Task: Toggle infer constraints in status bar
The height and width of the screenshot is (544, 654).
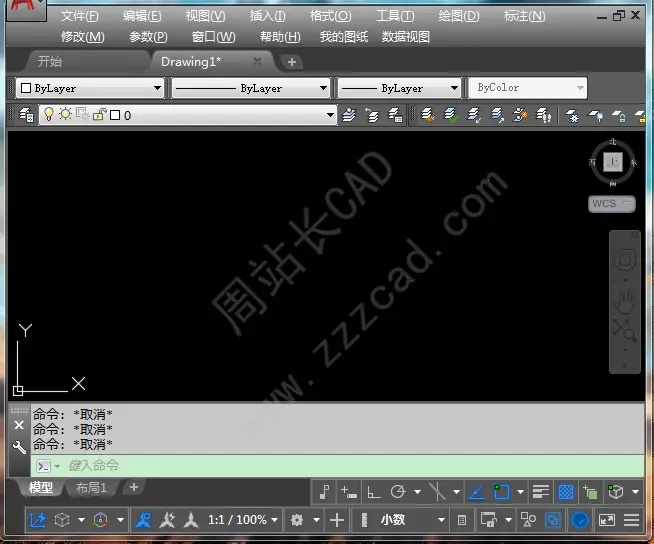Action: coord(324,492)
